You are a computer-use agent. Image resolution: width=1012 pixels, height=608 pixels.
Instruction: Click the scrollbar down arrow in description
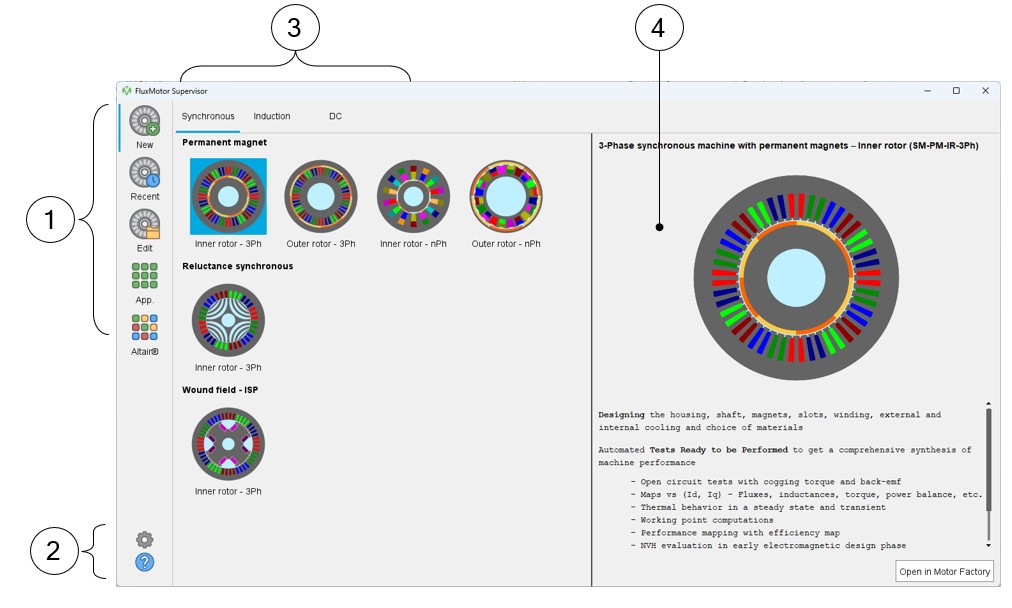[x=989, y=546]
